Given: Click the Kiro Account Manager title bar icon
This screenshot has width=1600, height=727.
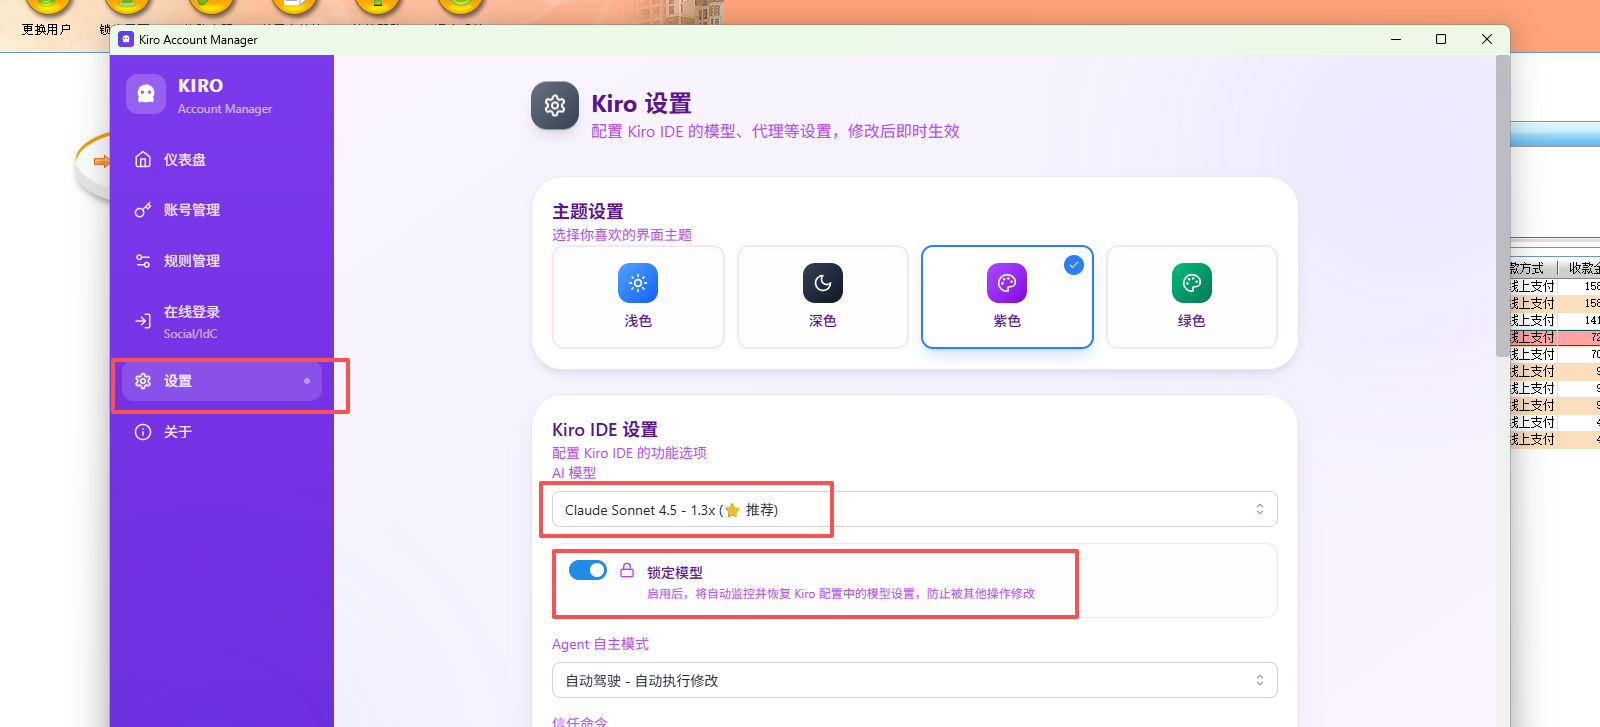Looking at the screenshot, I should click(126, 39).
